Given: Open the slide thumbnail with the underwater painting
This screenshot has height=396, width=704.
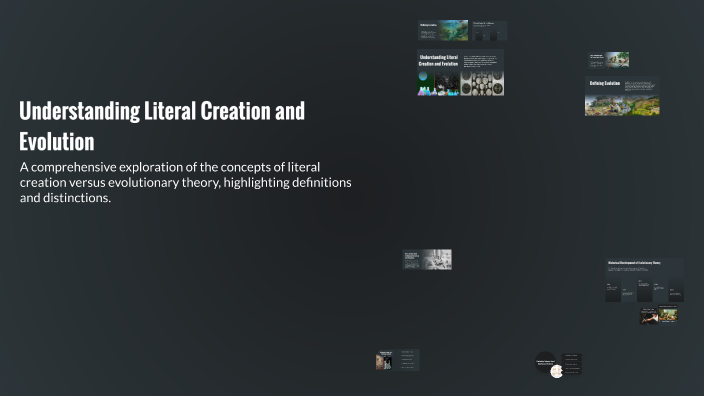Looking at the screenshot, I should (443, 31).
